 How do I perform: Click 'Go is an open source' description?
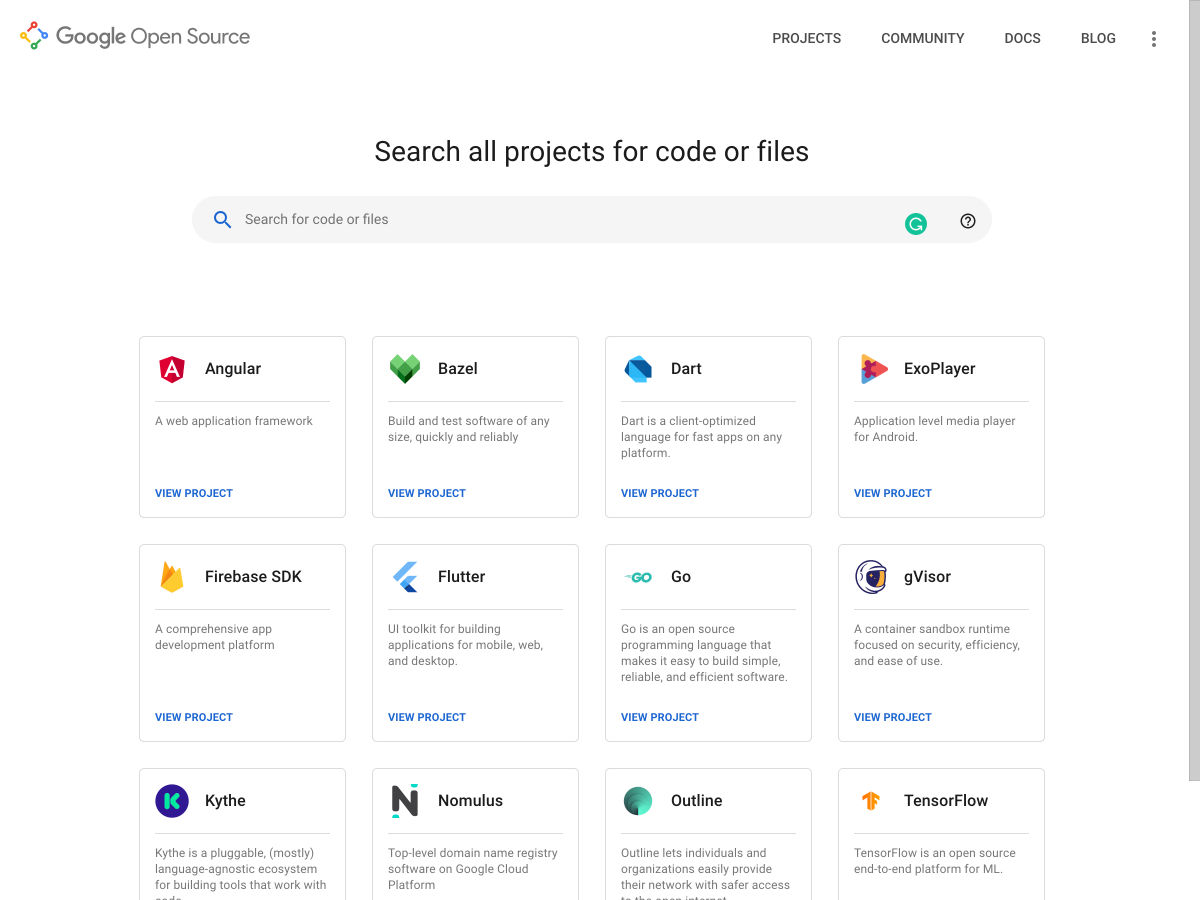pyautogui.click(x=705, y=653)
